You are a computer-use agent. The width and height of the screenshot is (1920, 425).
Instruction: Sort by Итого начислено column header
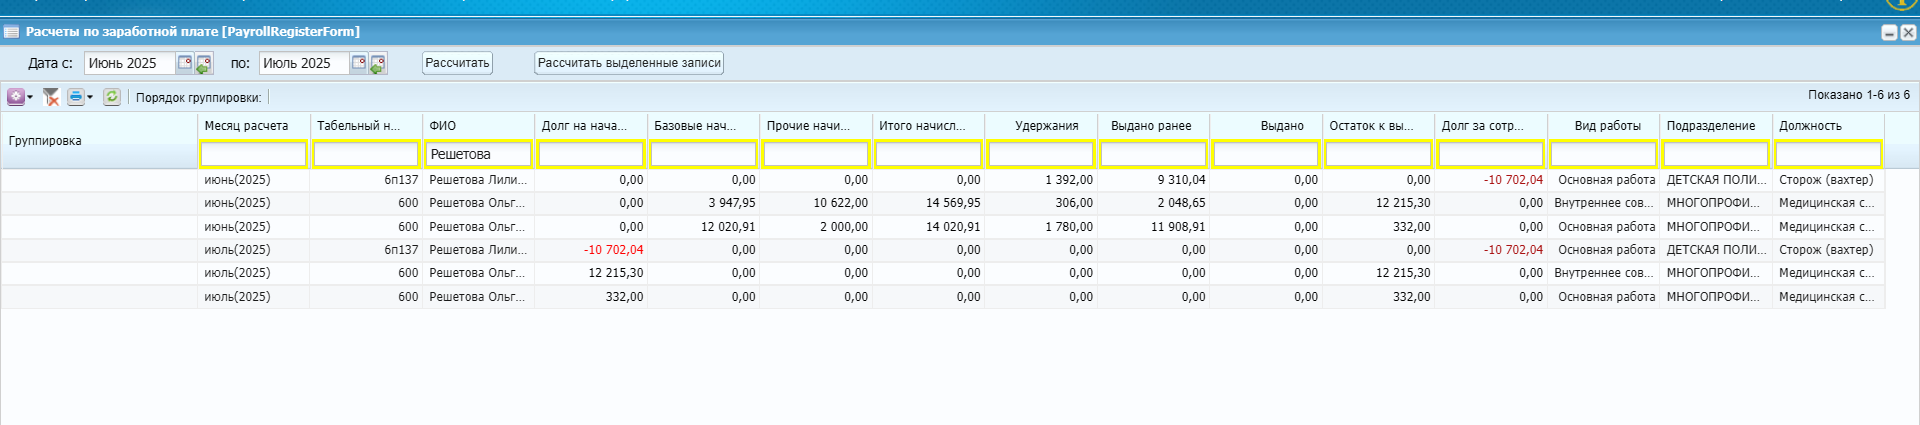point(928,126)
